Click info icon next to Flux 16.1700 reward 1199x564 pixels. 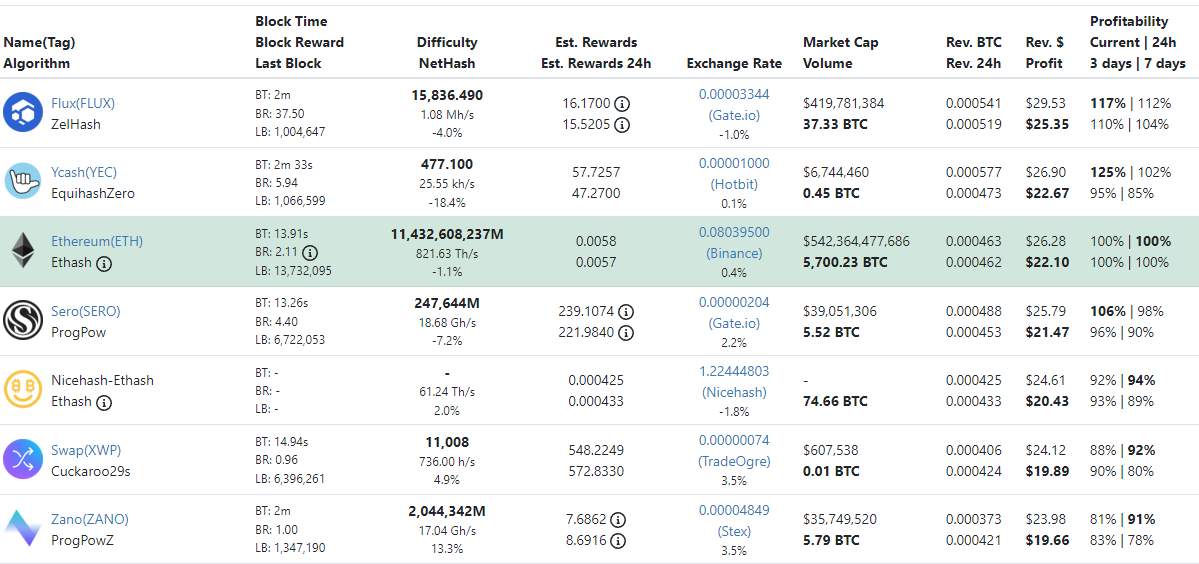pyautogui.click(x=622, y=103)
